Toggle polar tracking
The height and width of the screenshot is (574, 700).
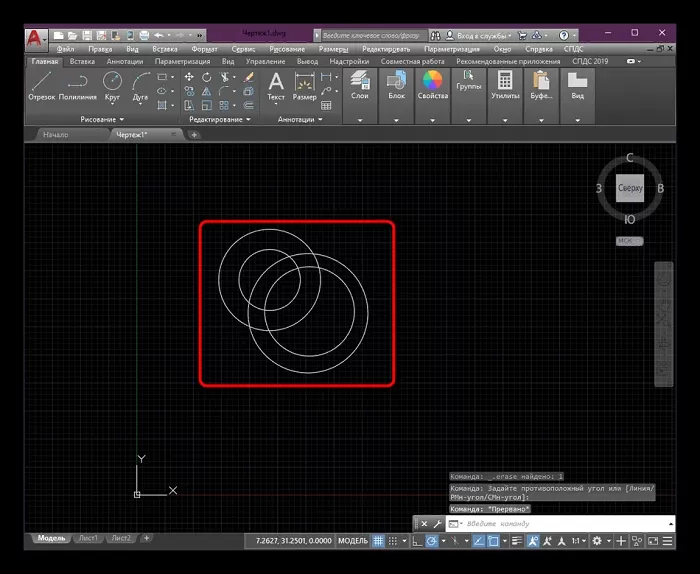(x=432, y=541)
